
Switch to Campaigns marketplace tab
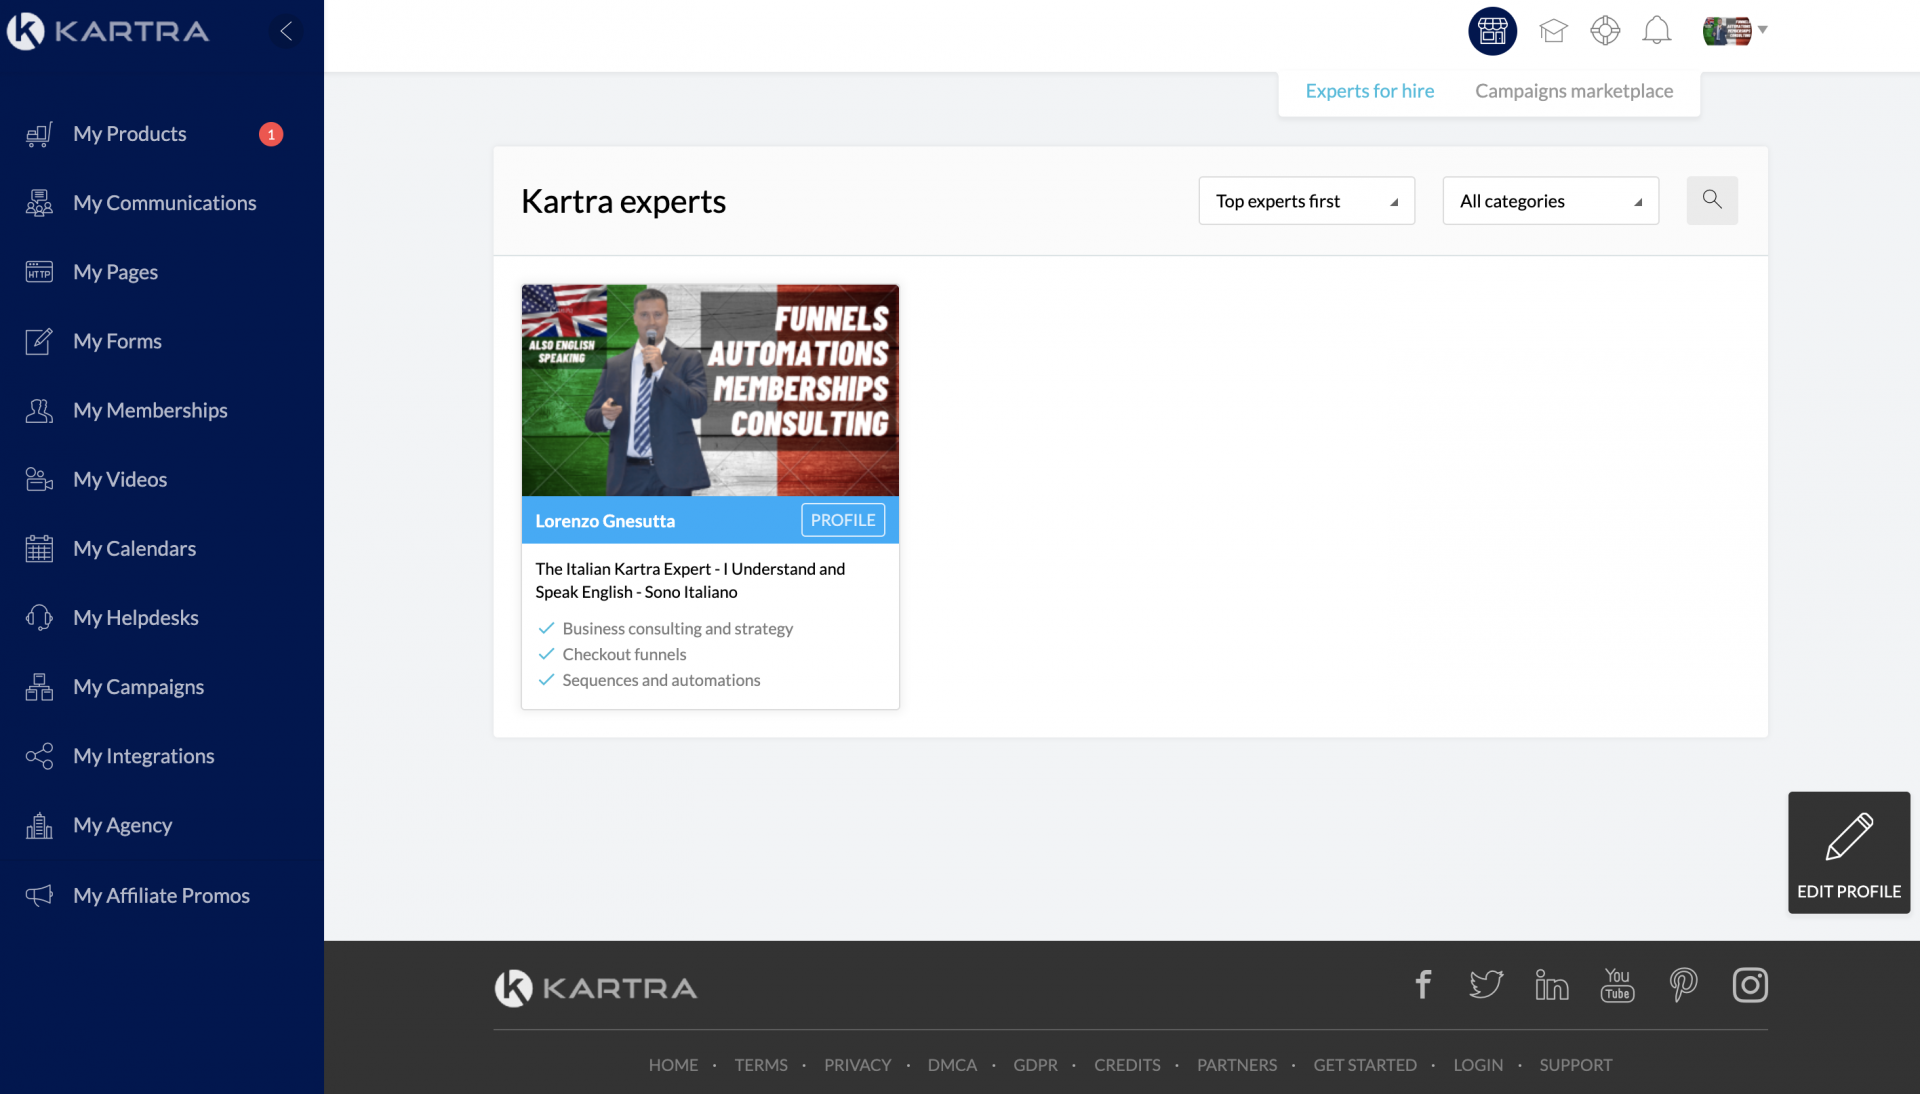[x=1573, y=91]
